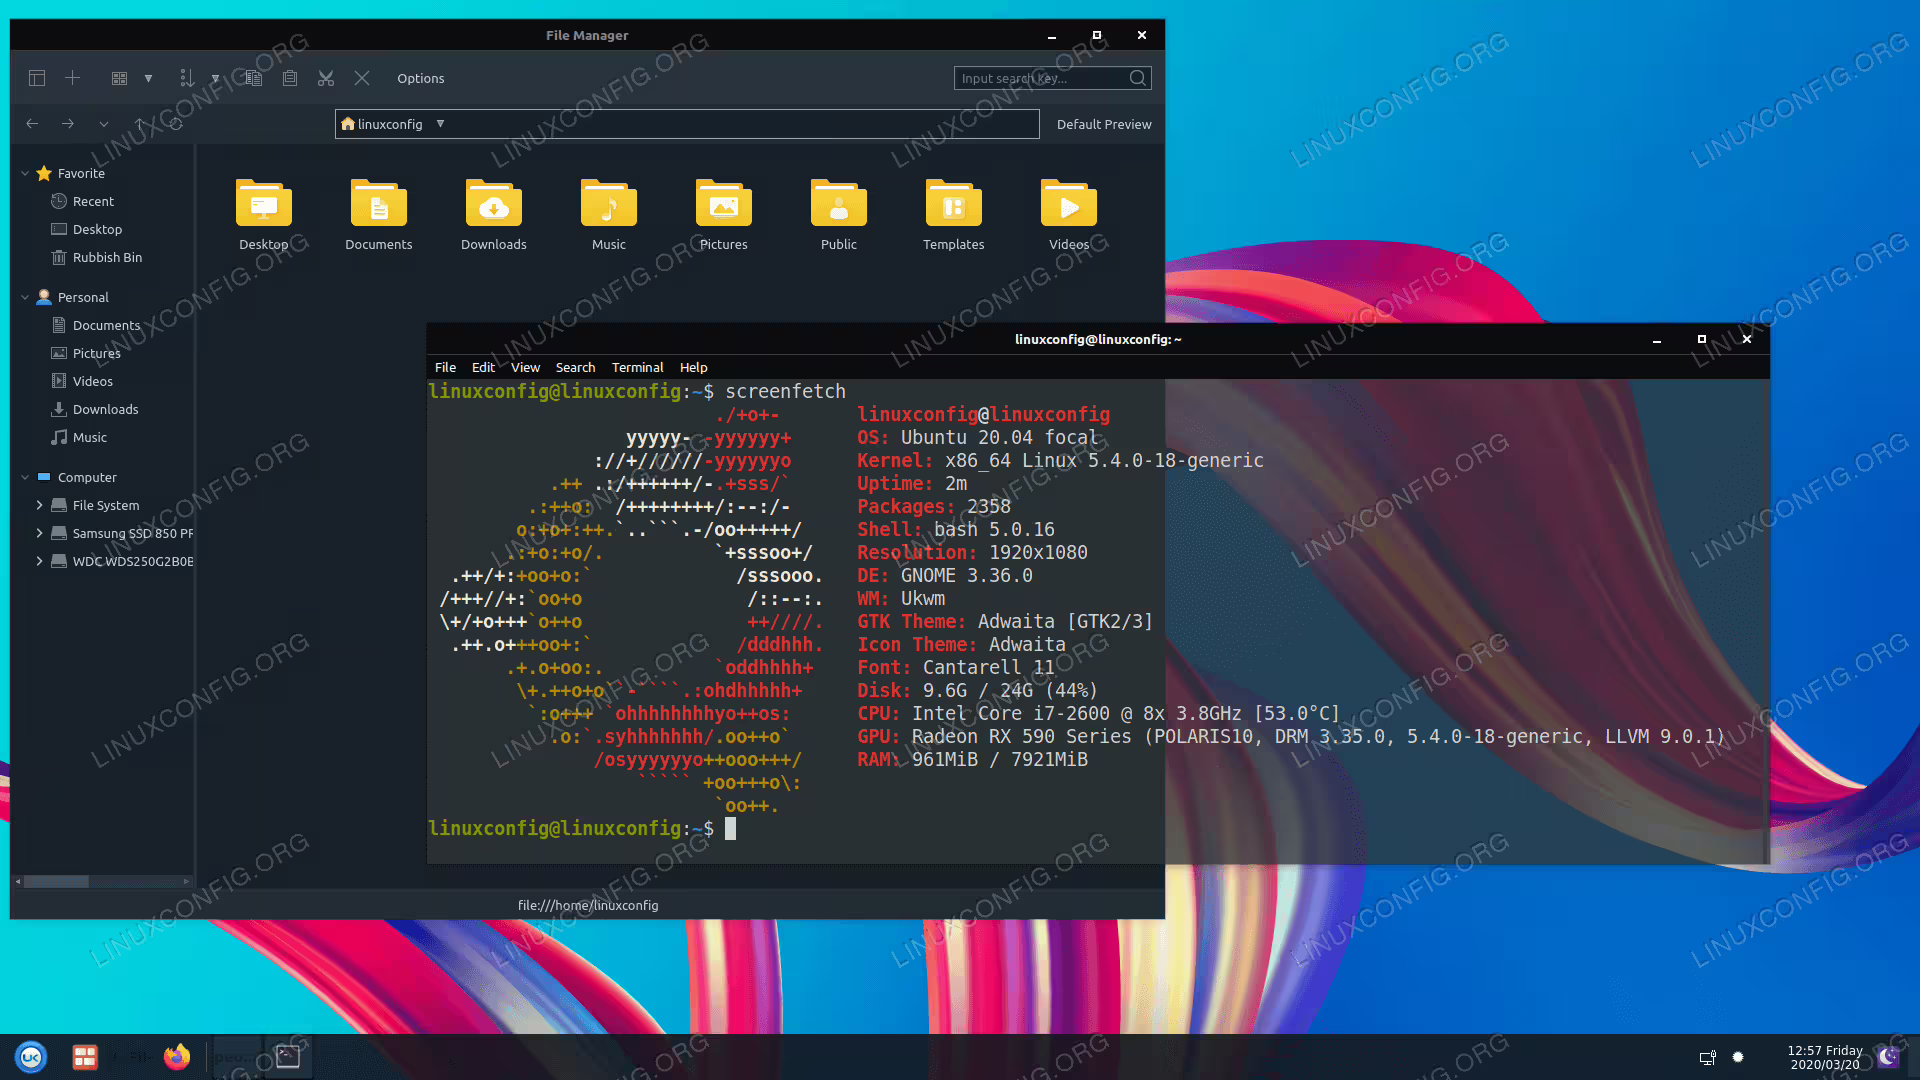The height and width of the screenshot is (1080, 1920).
Task: Select Pictures under Personal in sidebar
Action: (96, 353)
